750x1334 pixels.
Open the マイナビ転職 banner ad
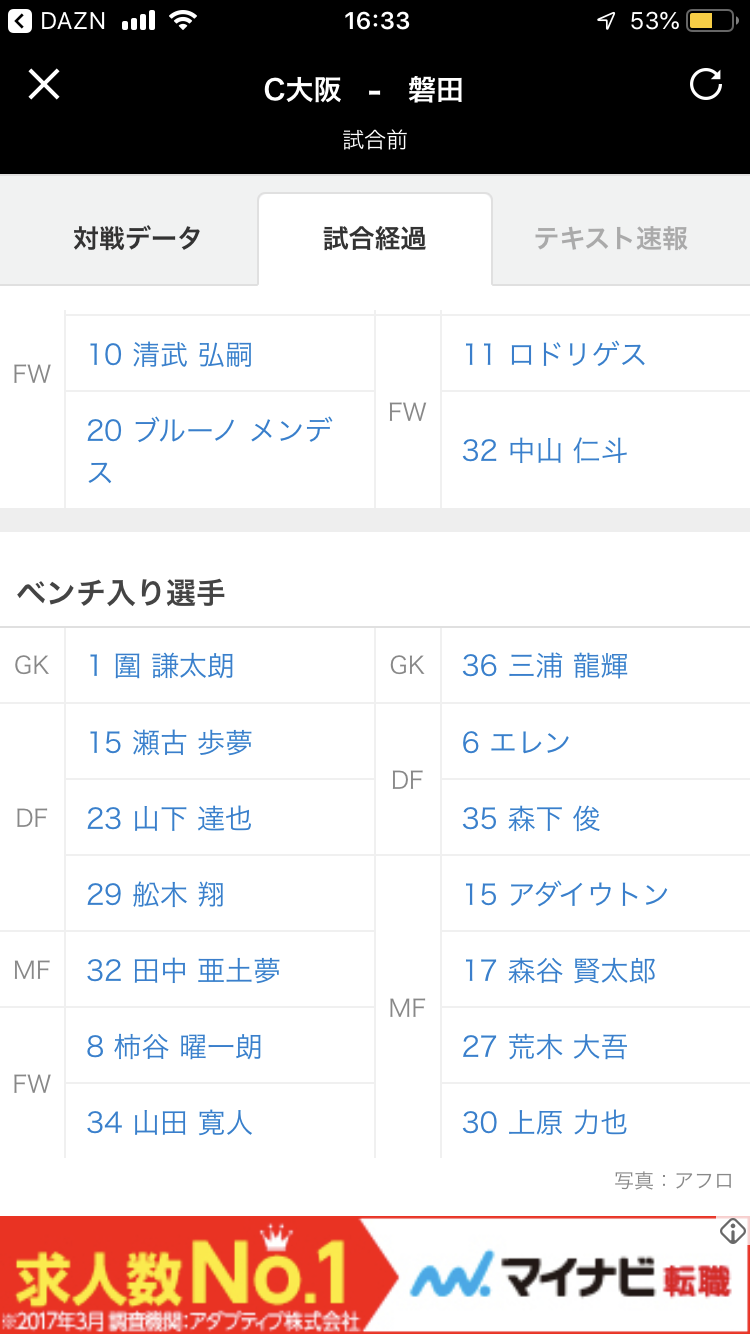(375, 1275)
